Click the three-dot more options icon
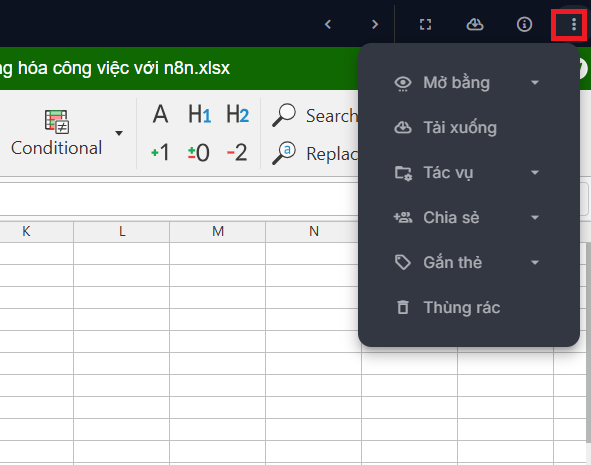 pyautogui.click(x=573, y=24)
